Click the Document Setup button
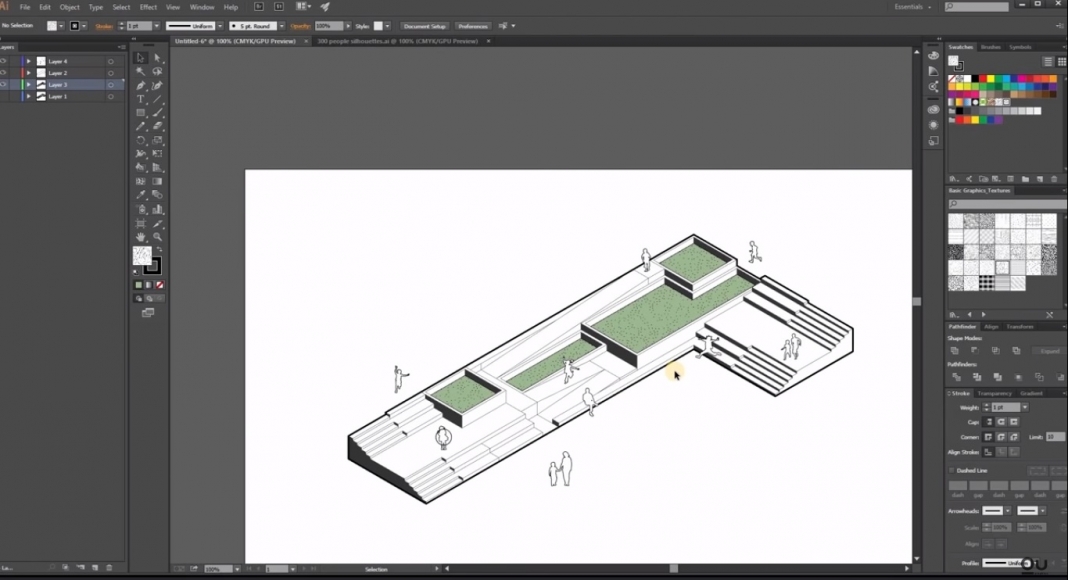Image resolution: width=1068 pixels, height=580 pixels. tap(424, 26)
